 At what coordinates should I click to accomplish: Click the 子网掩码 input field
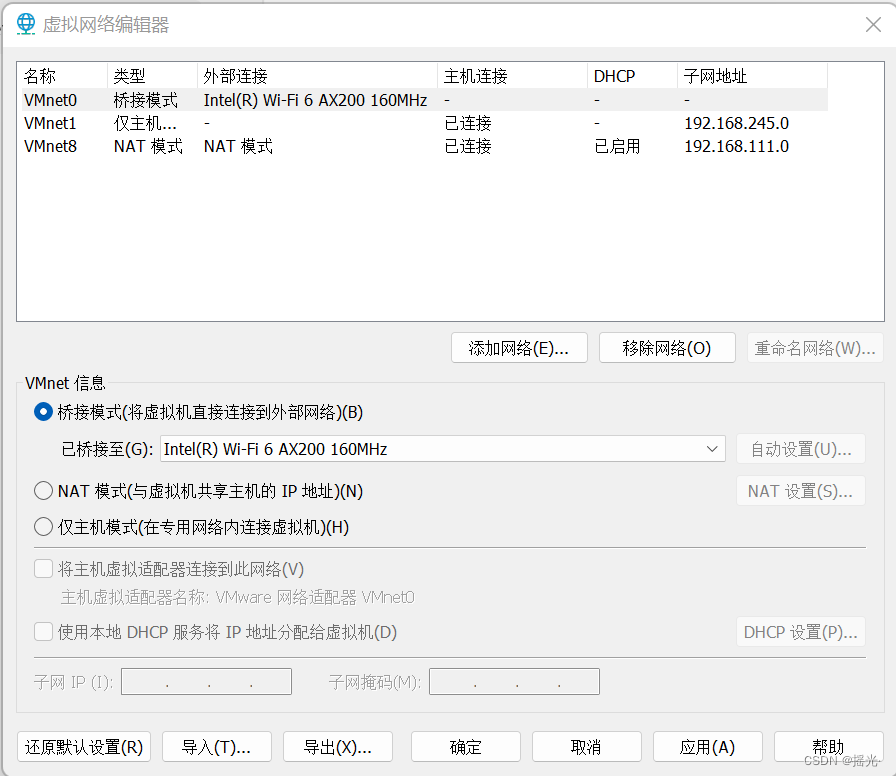click(x=514, y=682)
